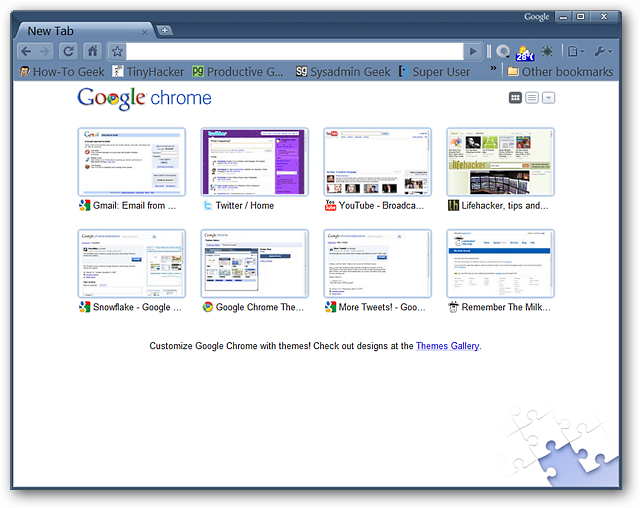Click the Snowflake extension icon in the toolbar

tap(547, 51)
